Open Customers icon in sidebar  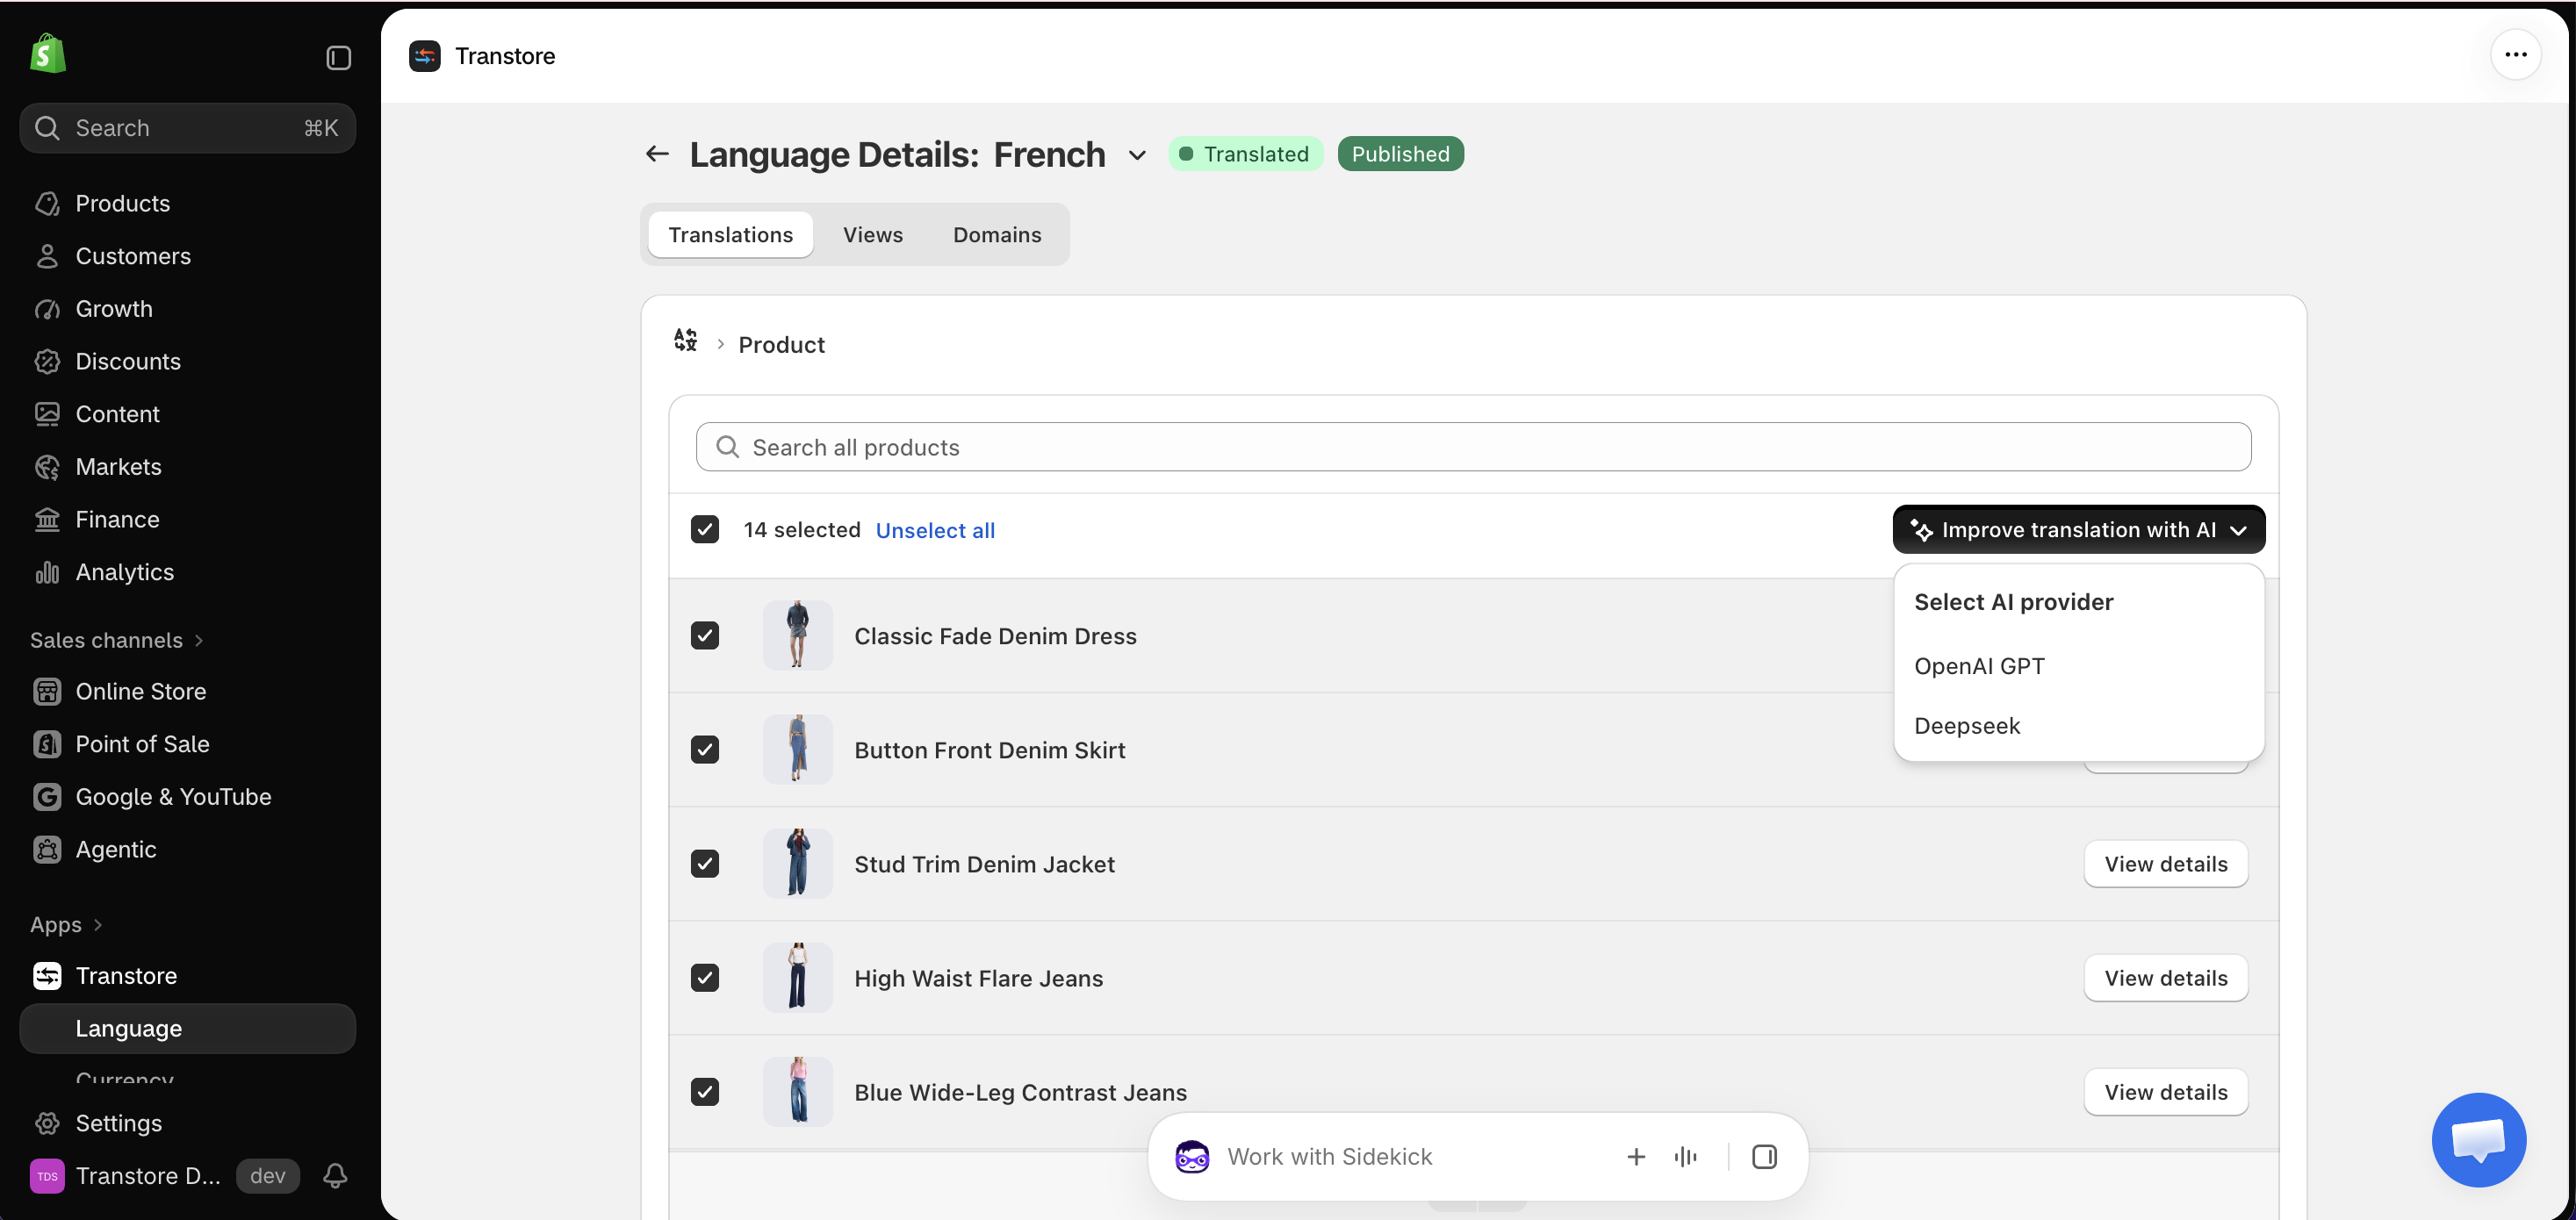click(47, 256)
